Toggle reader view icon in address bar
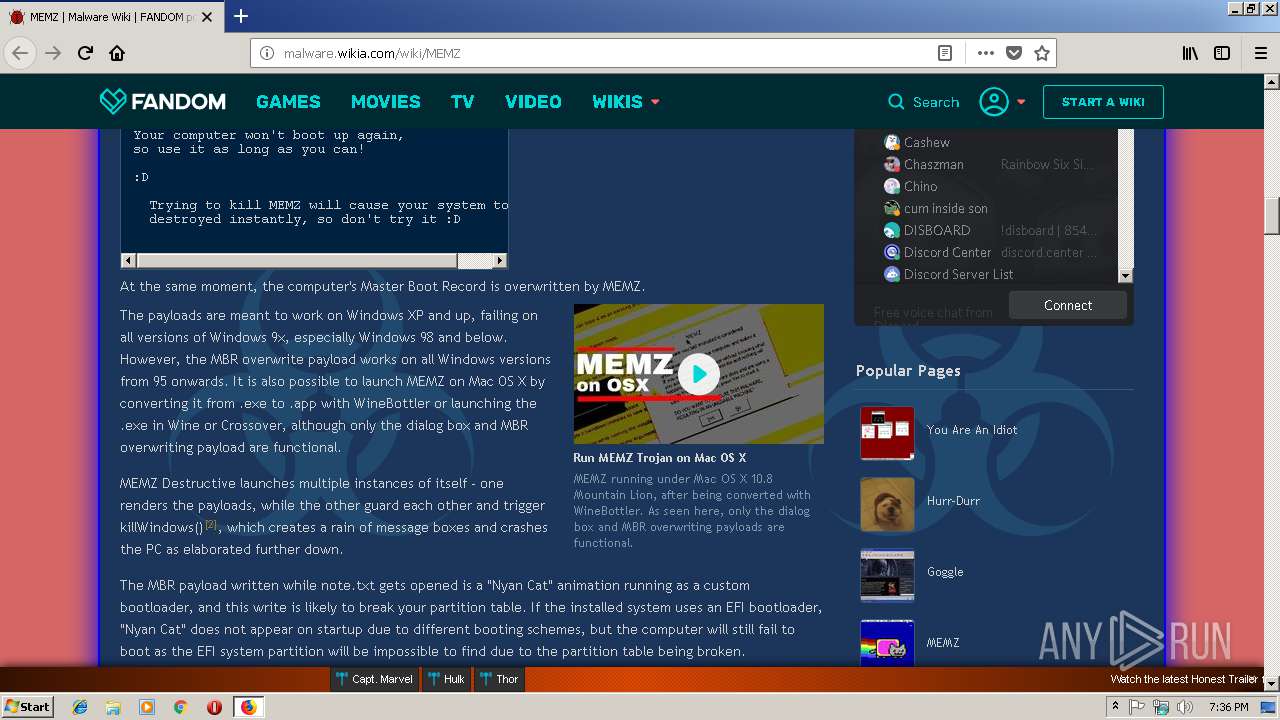 (944, 53)
